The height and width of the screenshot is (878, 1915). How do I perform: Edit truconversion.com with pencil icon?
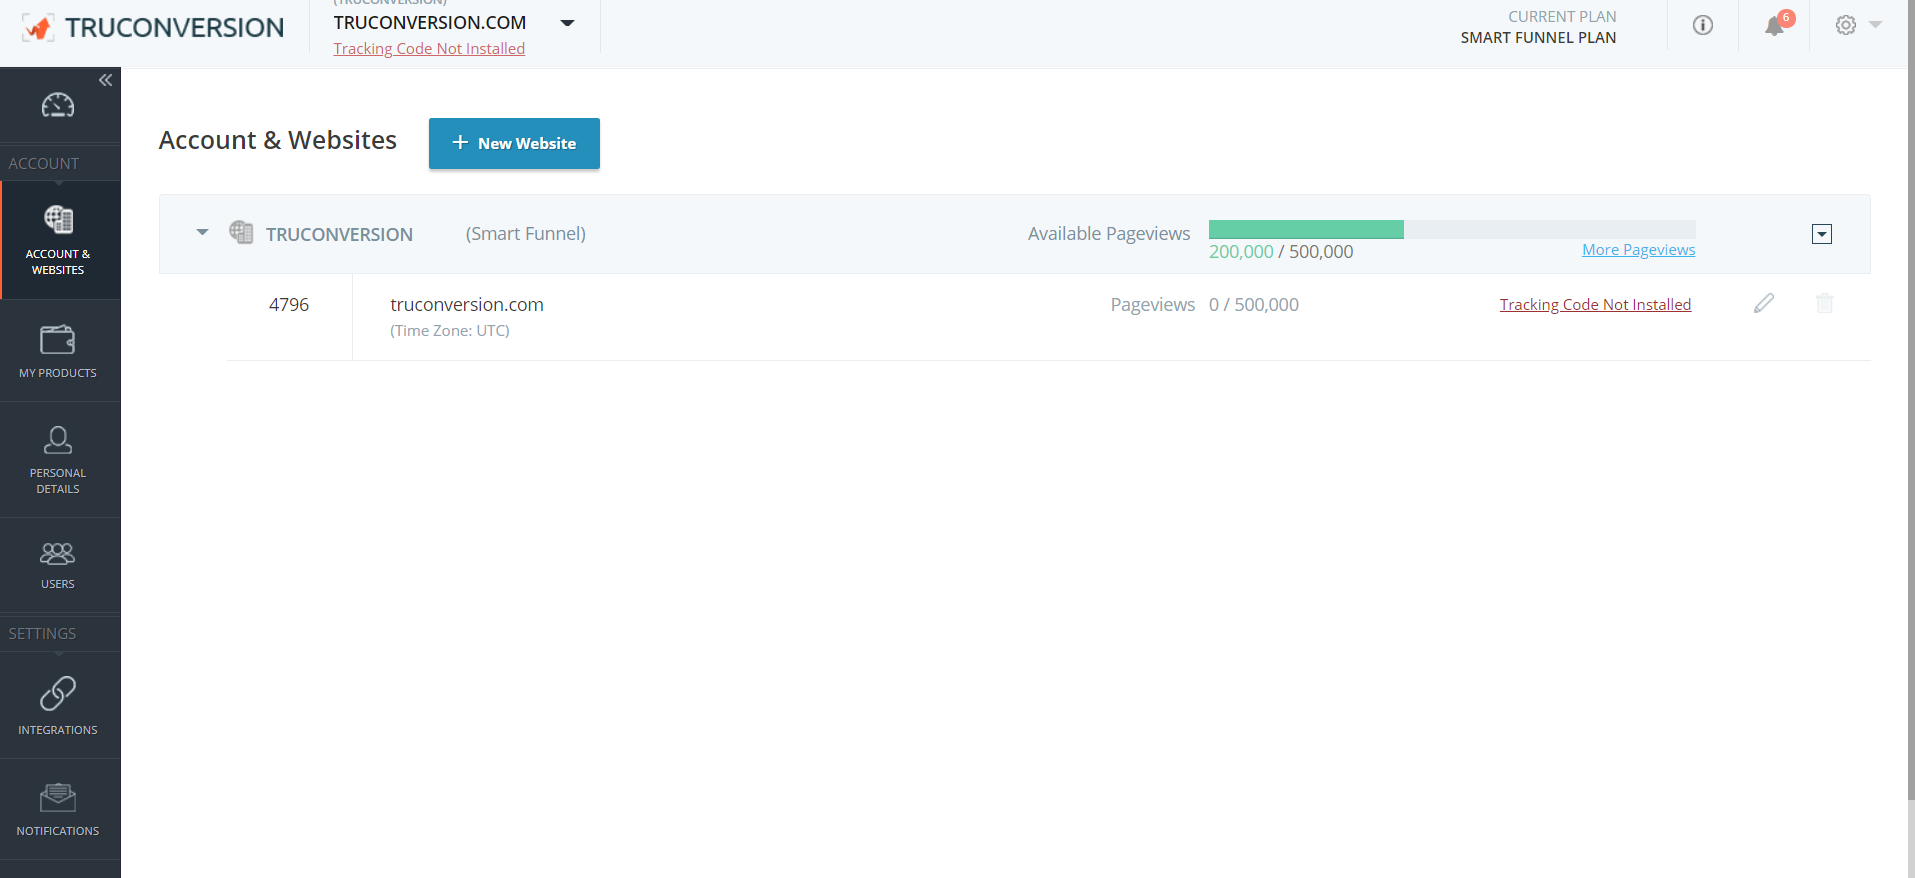[x=1764, y=303]
